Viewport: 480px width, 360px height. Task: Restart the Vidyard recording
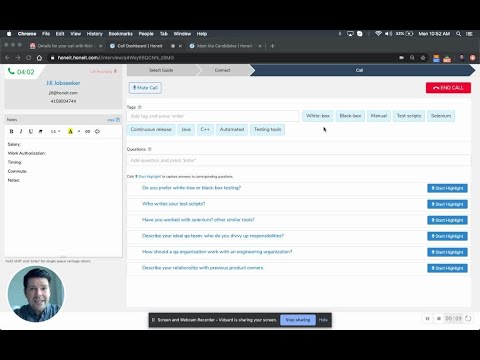coord(468,319)
